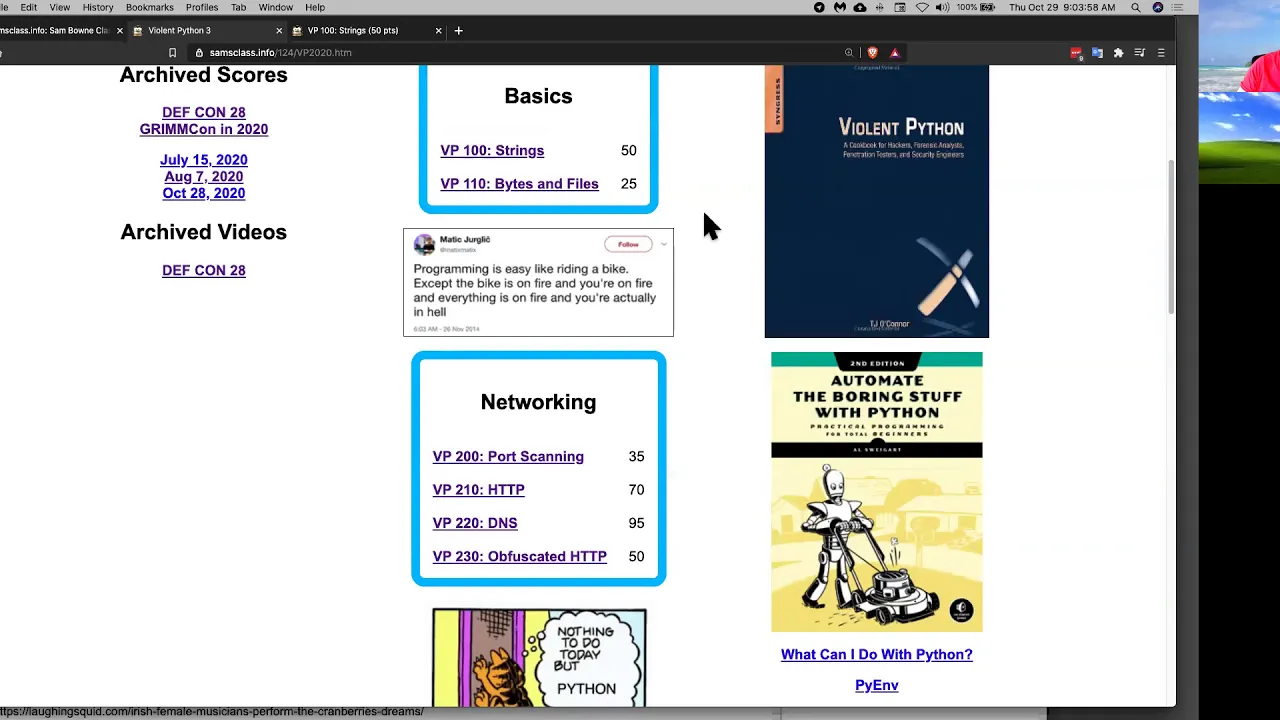The height and width of the screenshot is (720, 1280).
Task: Close the VP 100: Strings tab
Action: pos(438,30)
